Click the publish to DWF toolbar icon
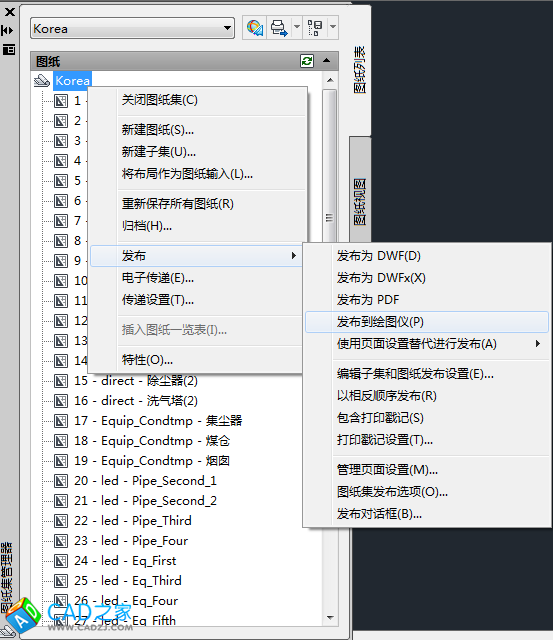The image size is (553, 640). (x=255, y=28)
